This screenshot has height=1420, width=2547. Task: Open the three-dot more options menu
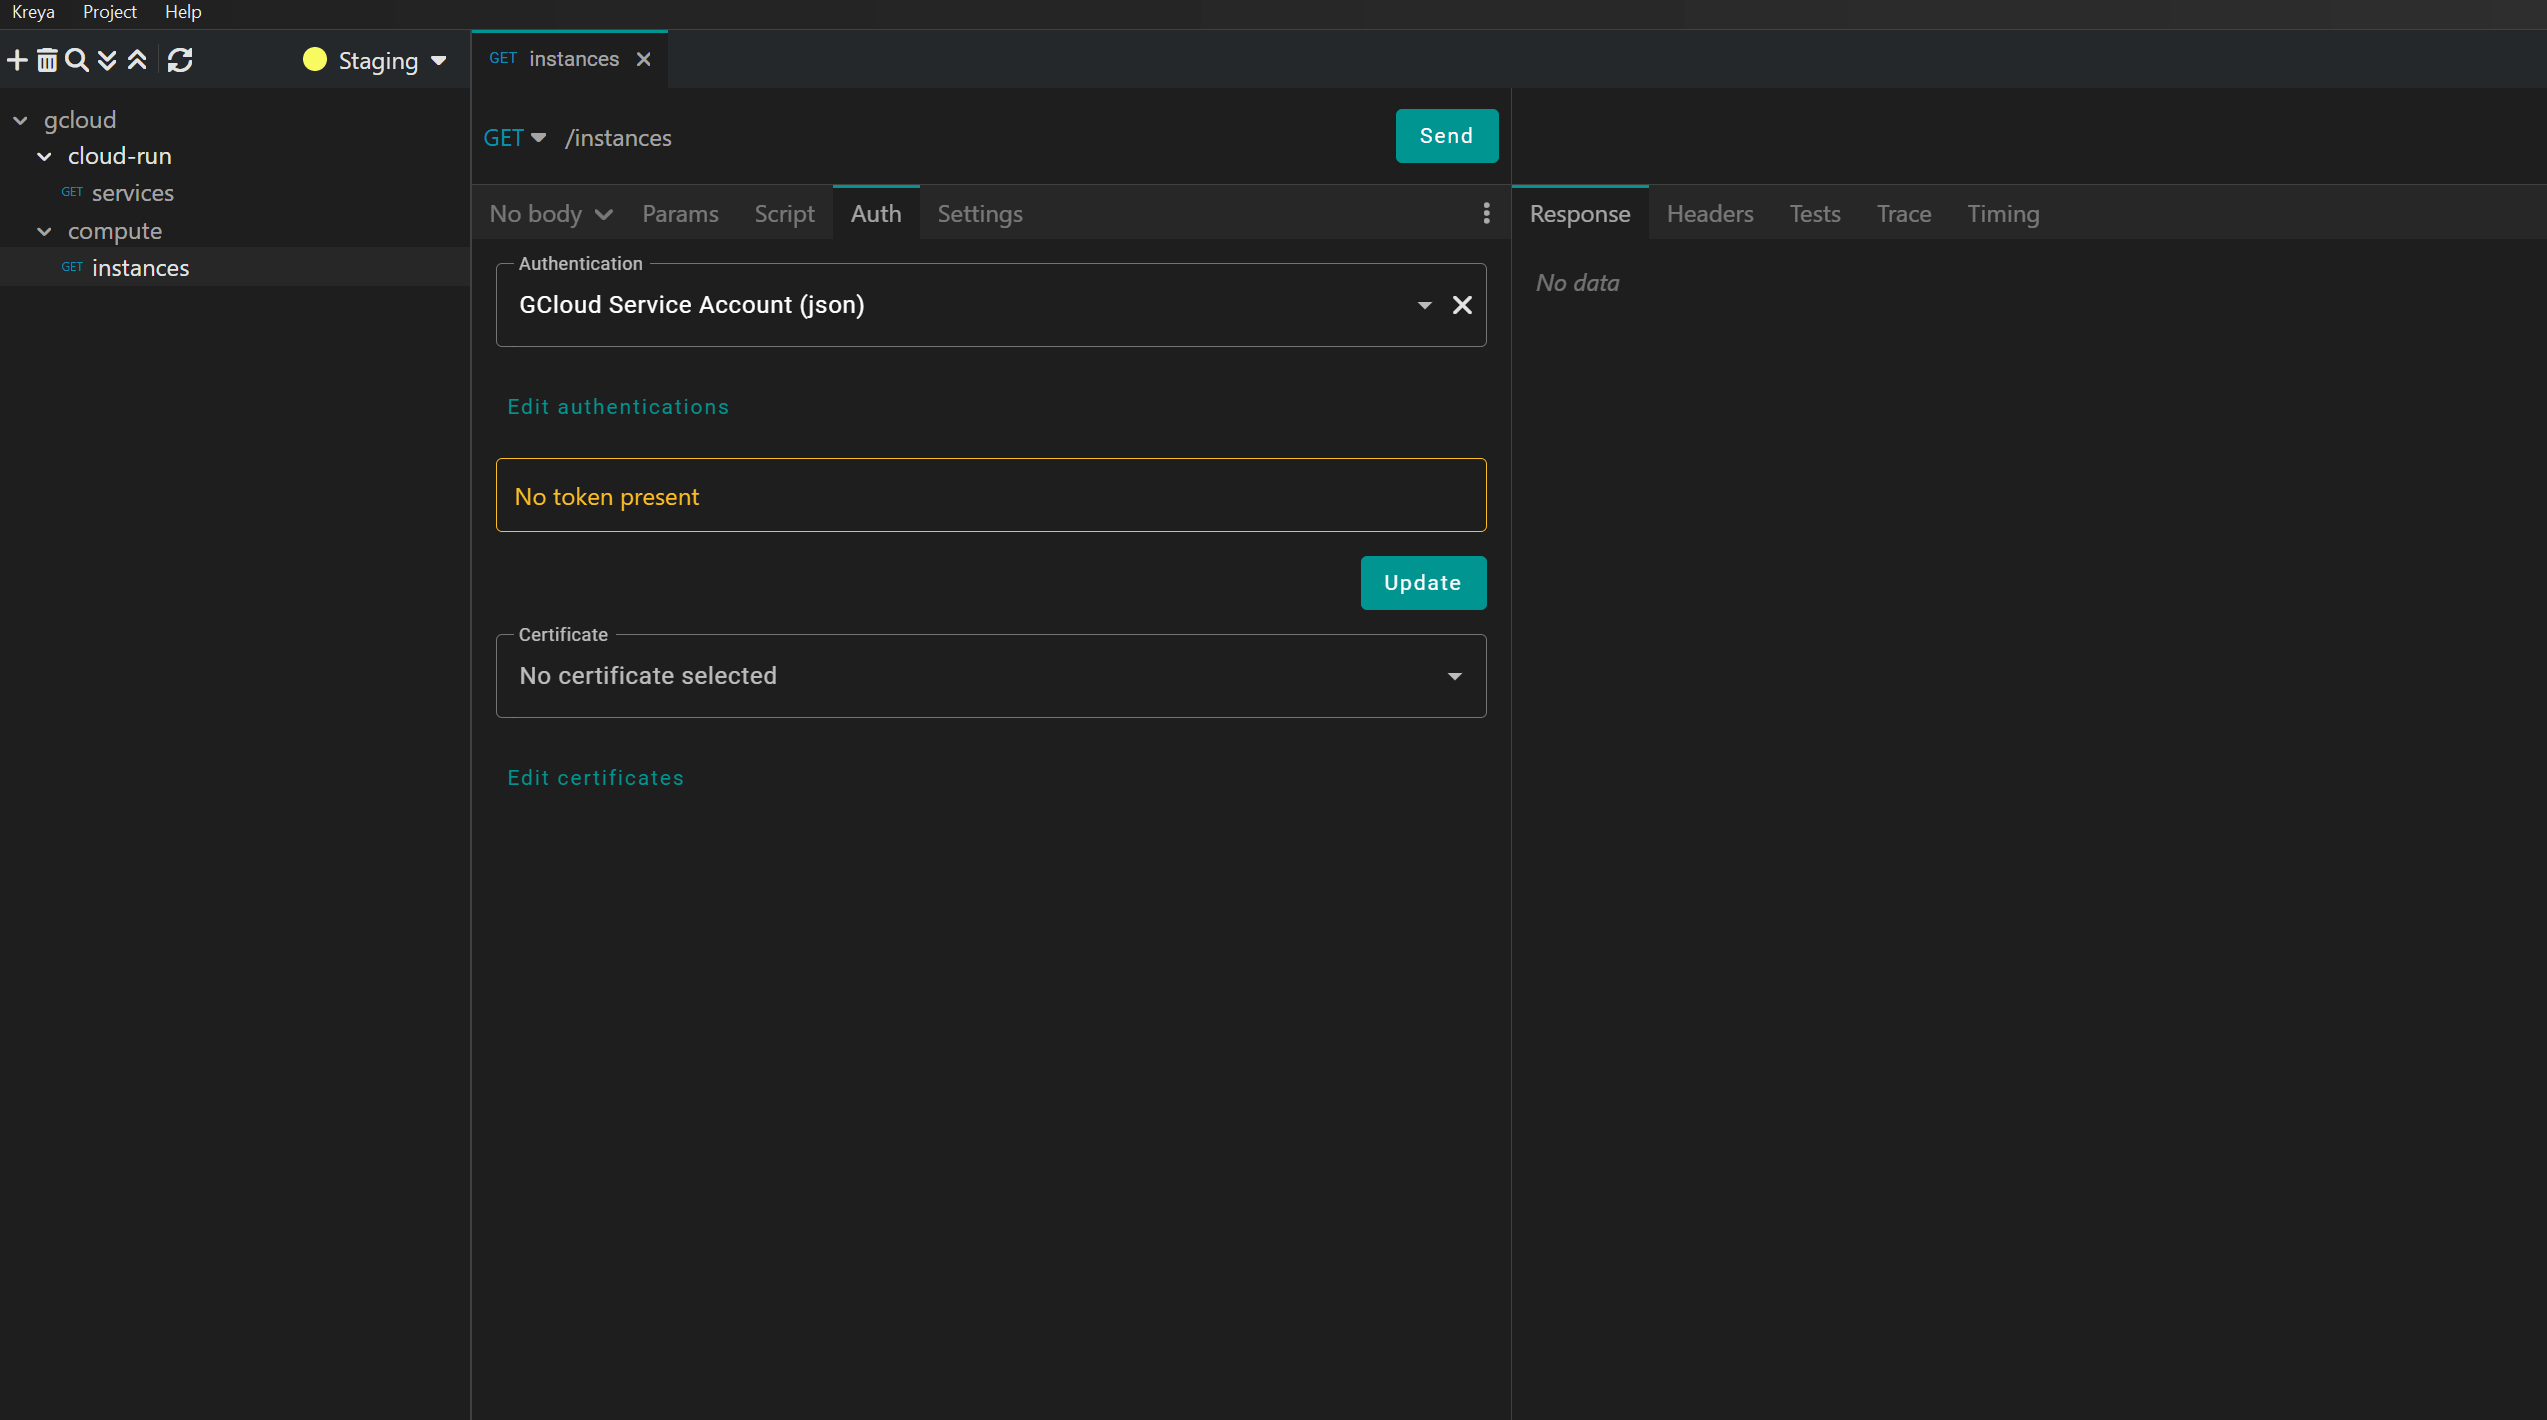1486,213
